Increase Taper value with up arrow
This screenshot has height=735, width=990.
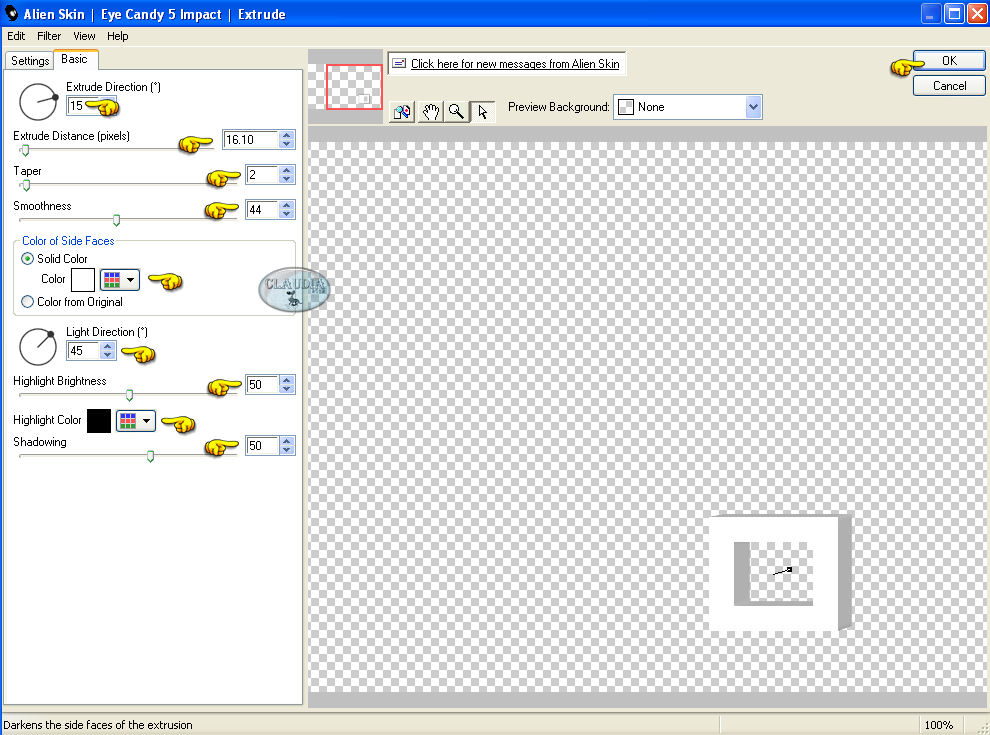coord(287,170)
